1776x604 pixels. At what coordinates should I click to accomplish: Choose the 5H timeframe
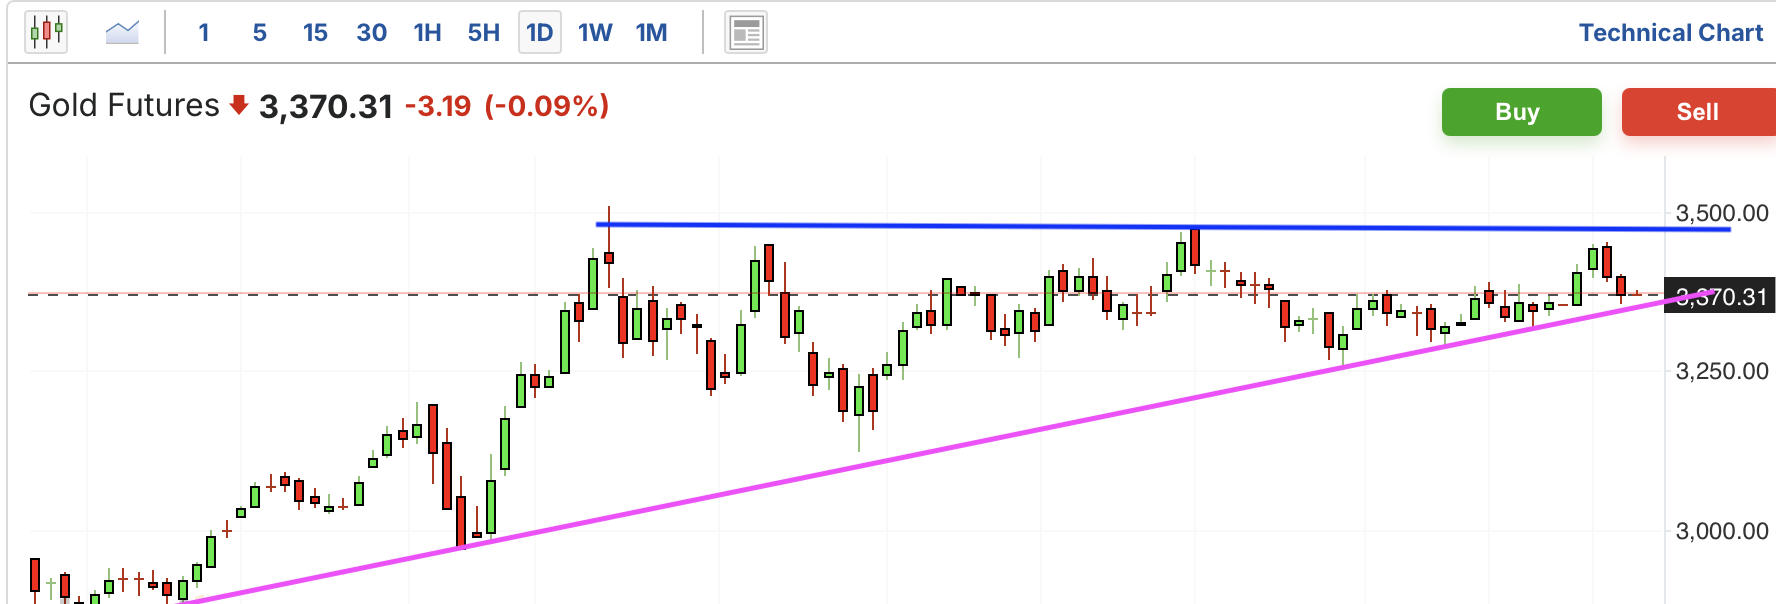[x=484, y=33]
